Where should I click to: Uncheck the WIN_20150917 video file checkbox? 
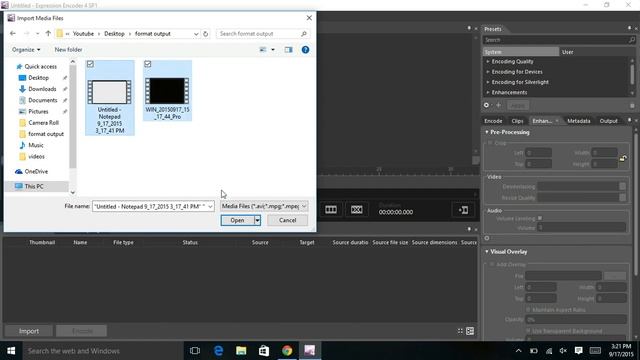click(148, 64)
